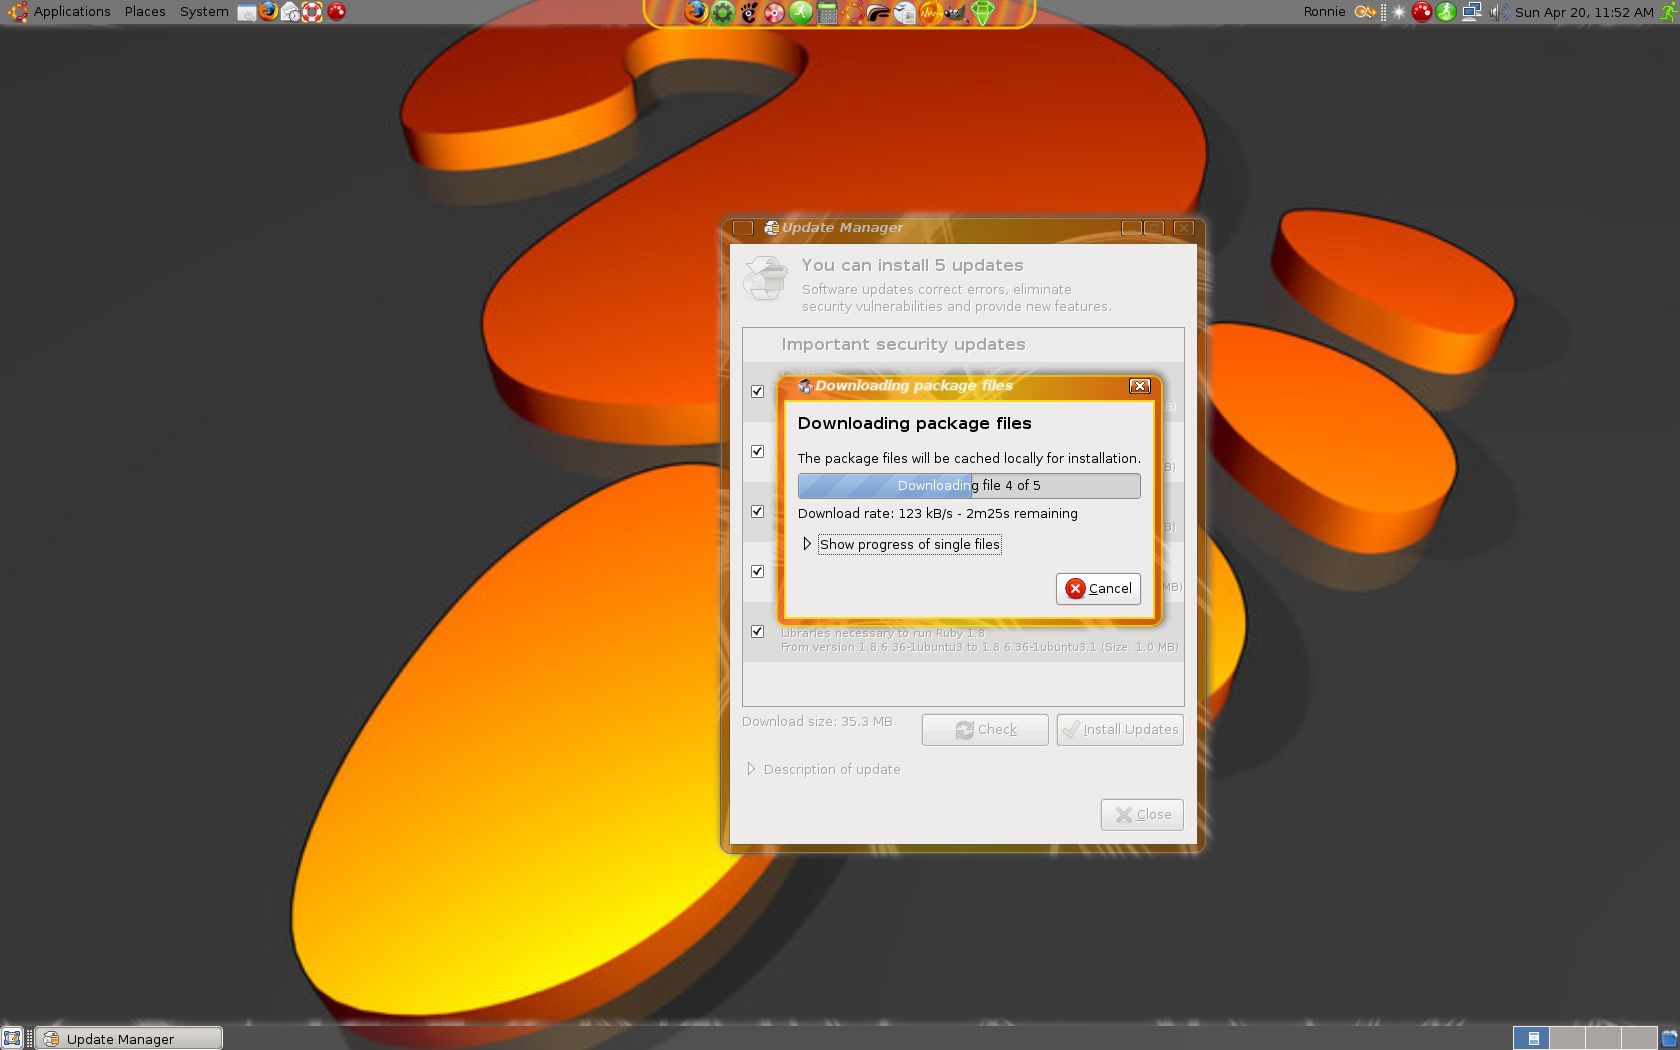Click the red ball icon in system tray
1680x1050 pixels.
(x=1421, y=12)
